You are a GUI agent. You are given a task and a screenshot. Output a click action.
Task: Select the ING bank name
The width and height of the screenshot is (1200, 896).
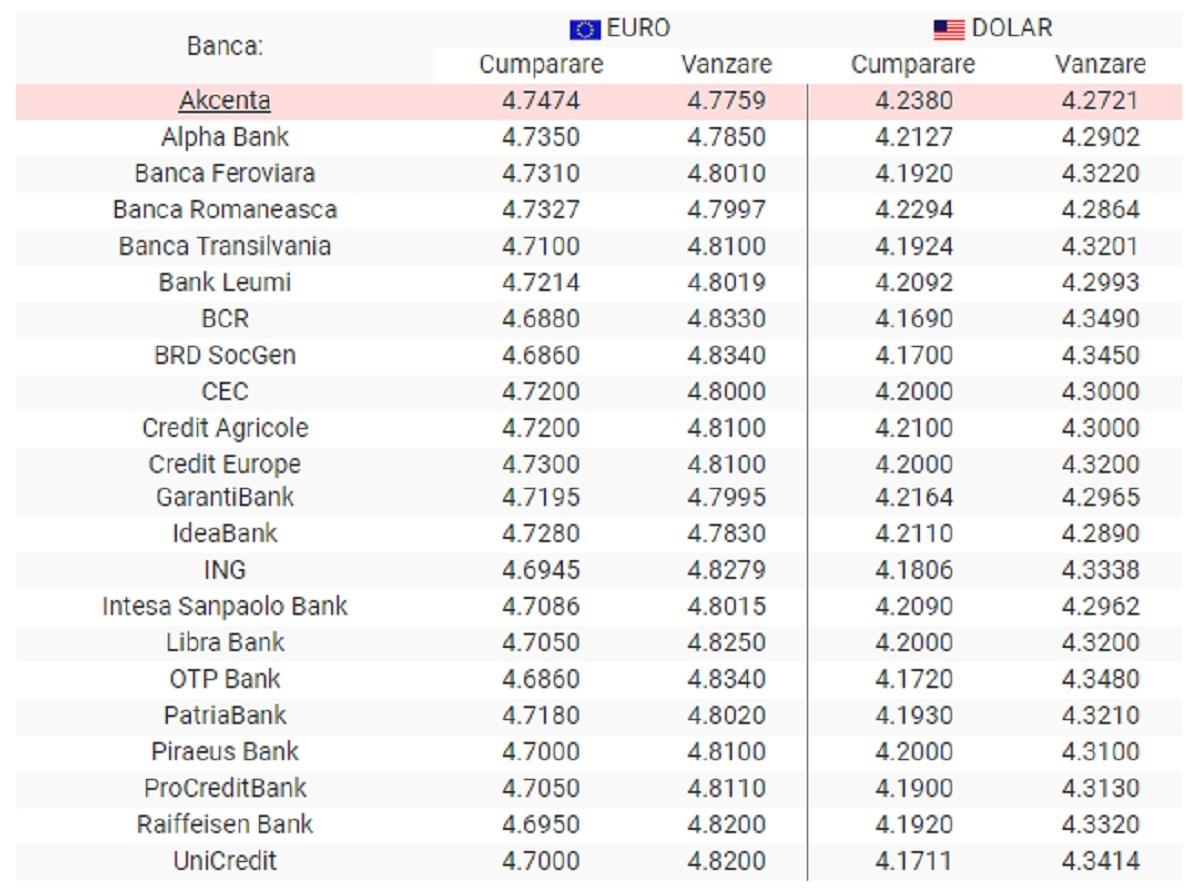point(225,570)
